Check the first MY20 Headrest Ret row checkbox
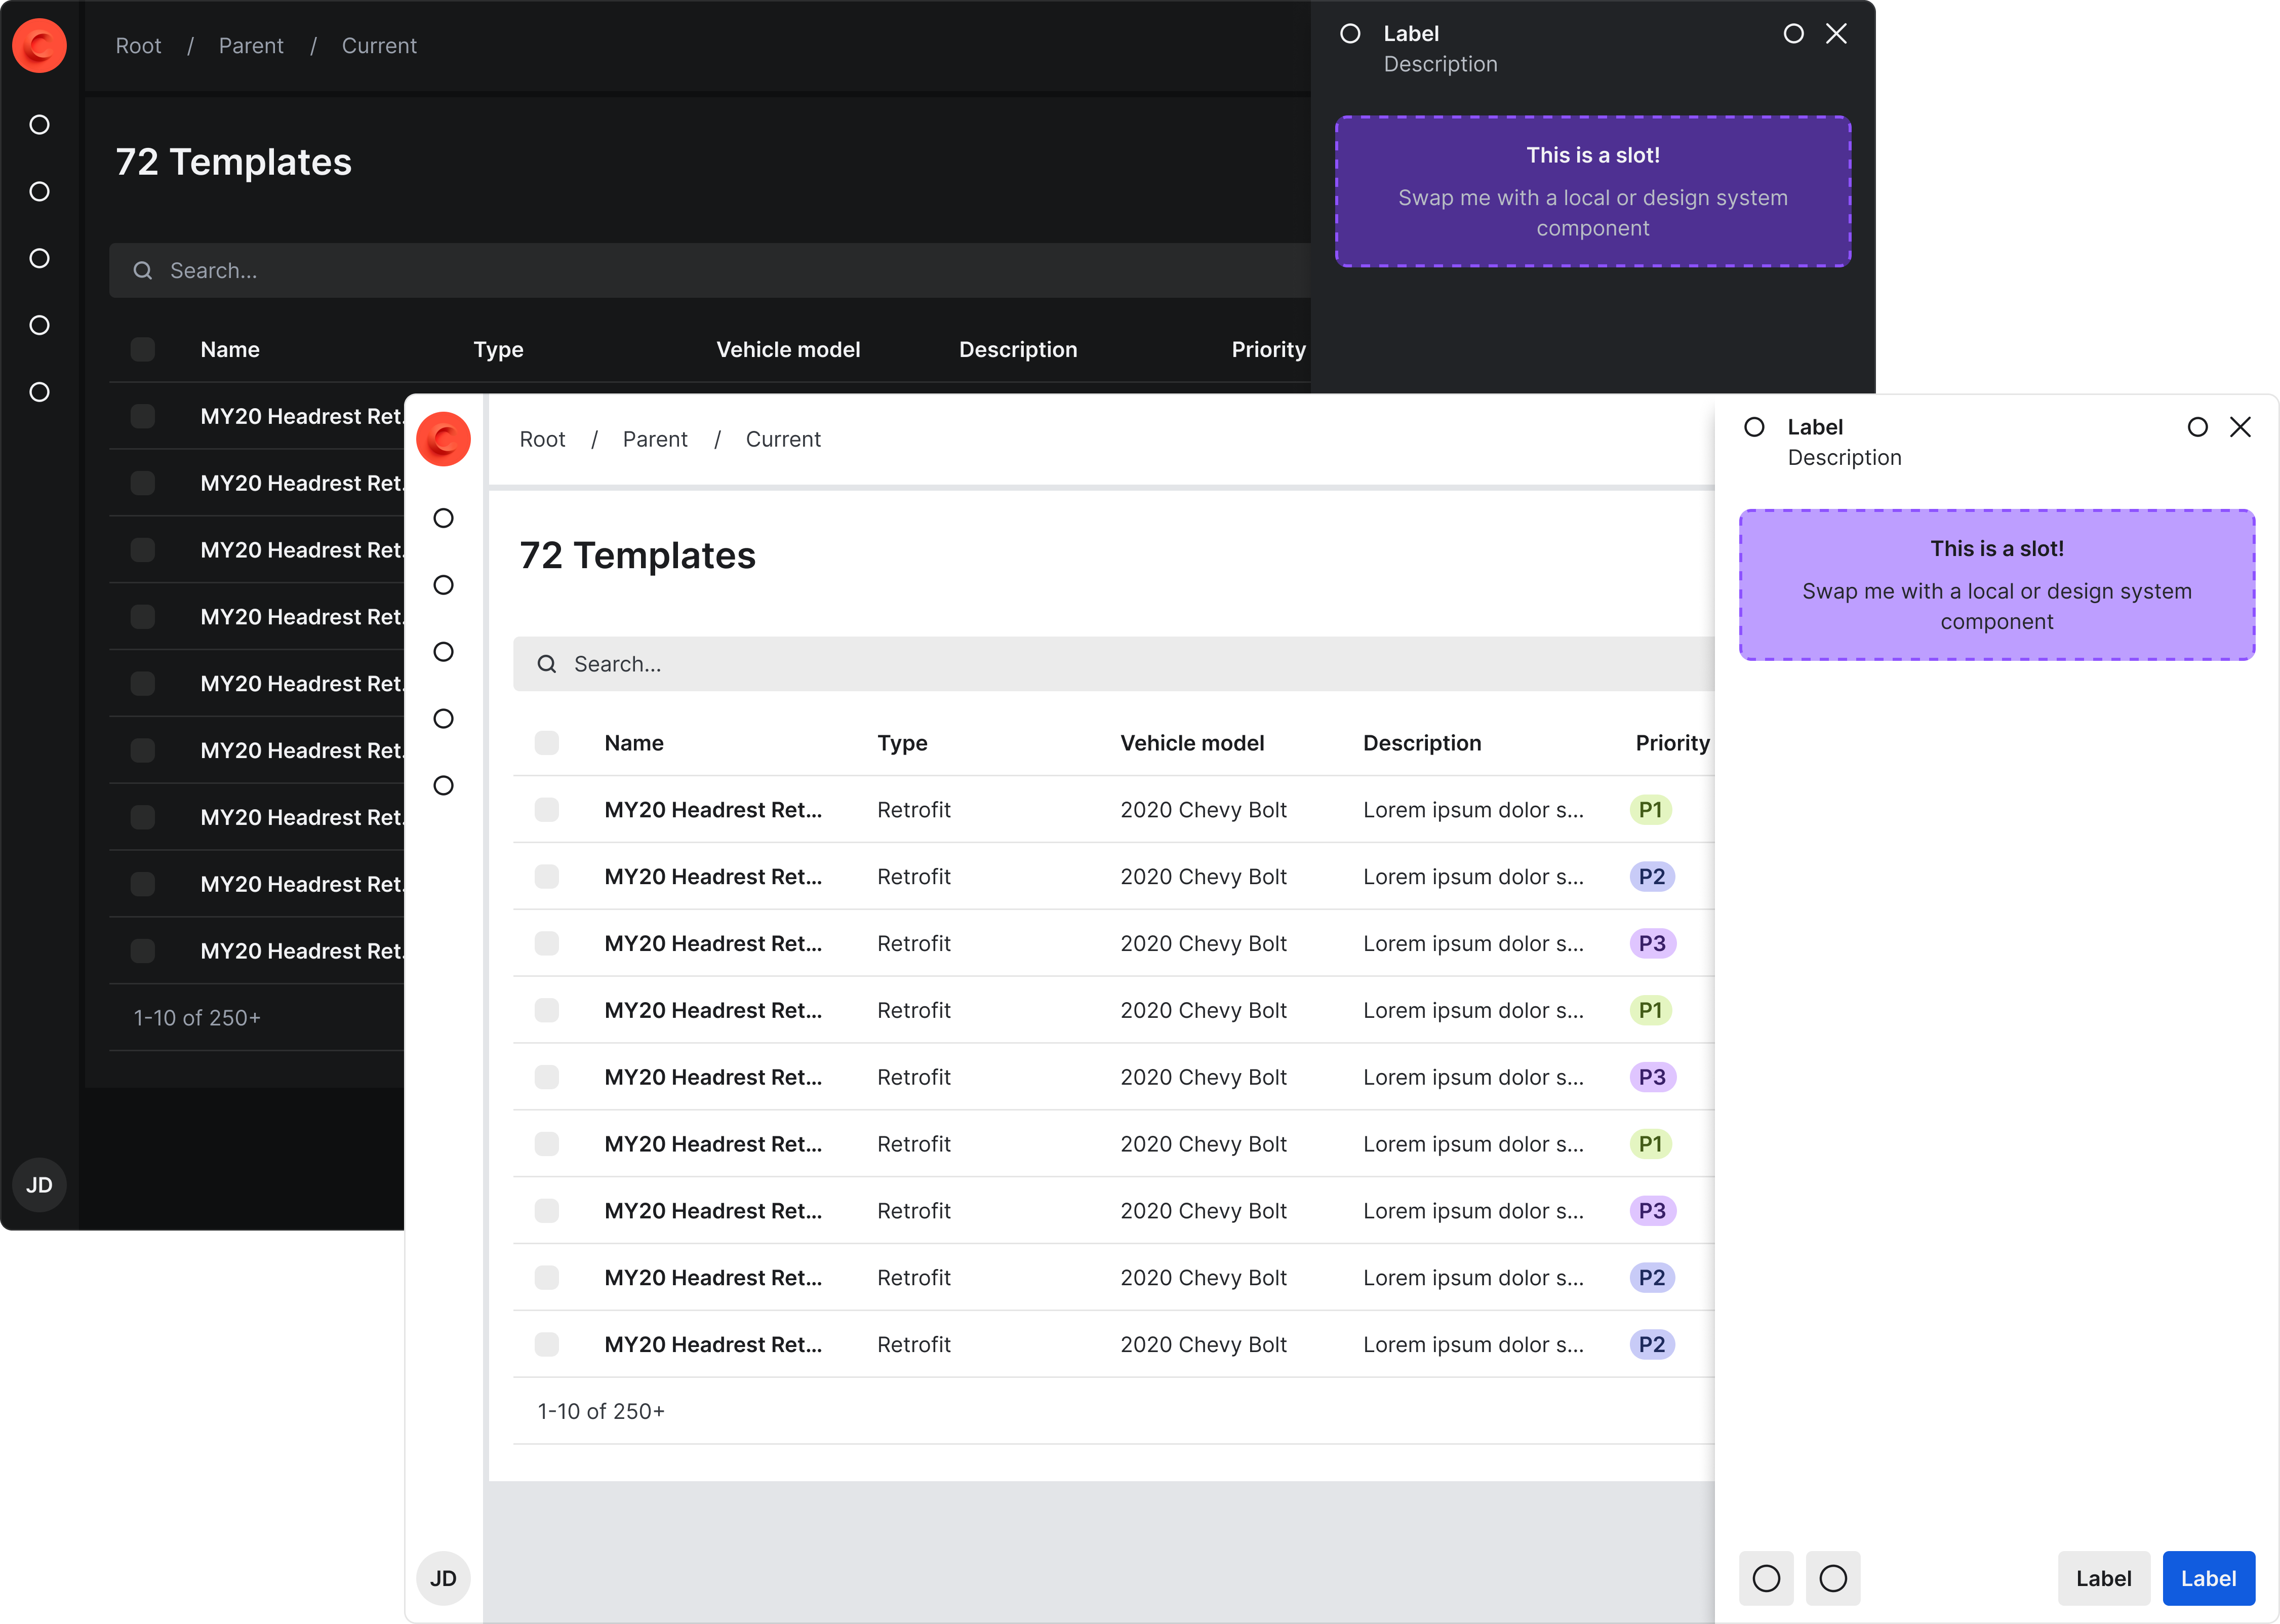The width and height of the screenshot is (2280, 1624). [x=547, y=809]
